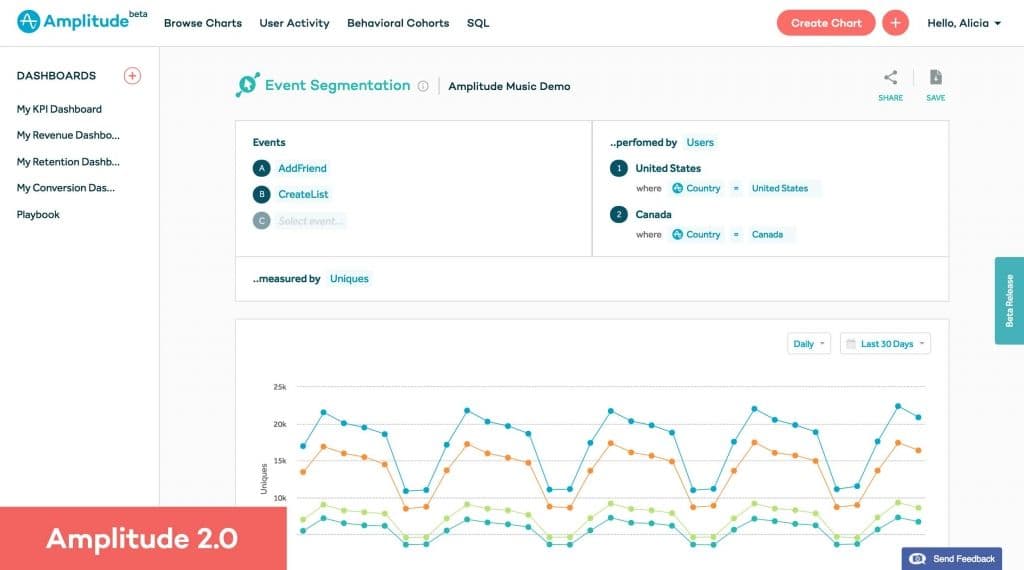
Task: Open My KPI Dashboard in sidebar
Action: (x=59, y=109)
